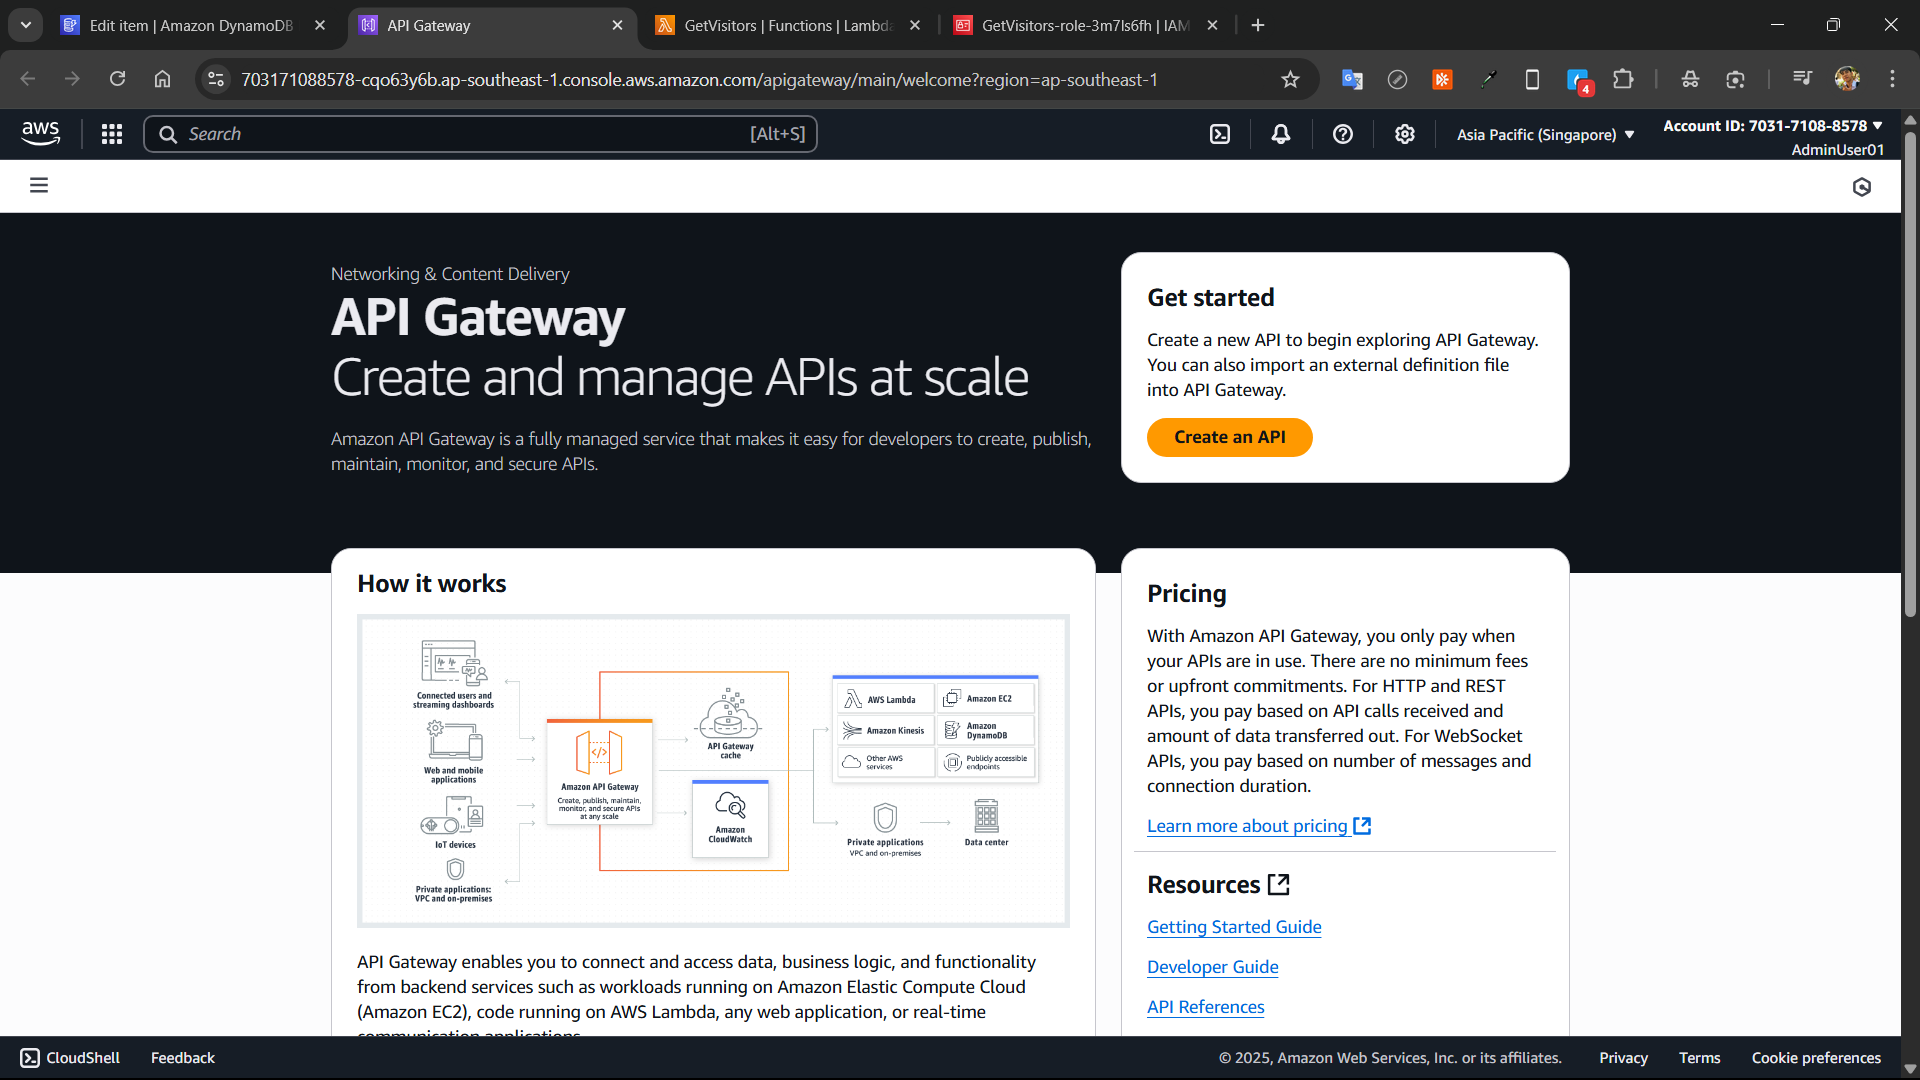Bookmark this page with the star icon

point(1290,80)
